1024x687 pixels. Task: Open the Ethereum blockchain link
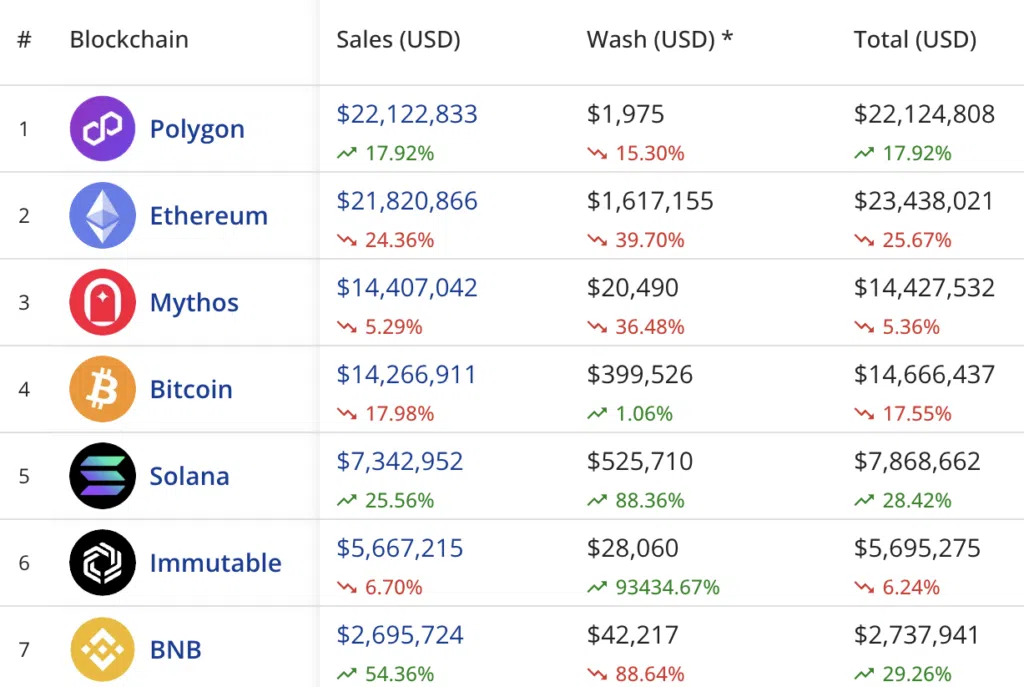click(208, 215)
